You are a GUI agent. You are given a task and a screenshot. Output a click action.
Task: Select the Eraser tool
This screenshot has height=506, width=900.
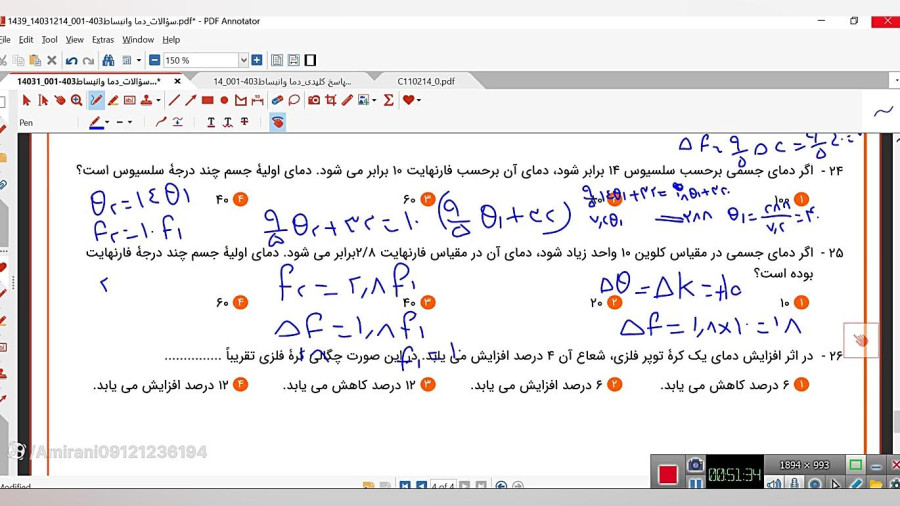(277, 100)
